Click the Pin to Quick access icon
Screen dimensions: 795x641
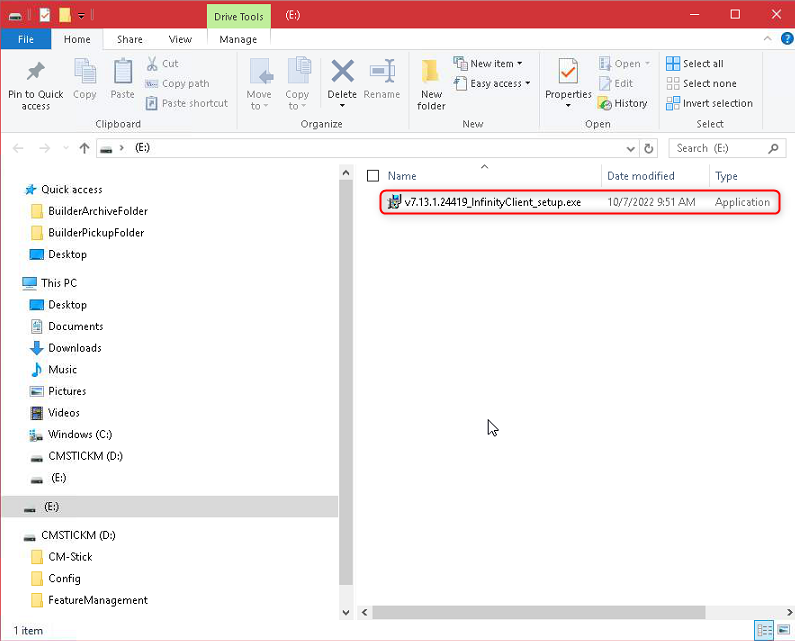click(x=35, y=72)
